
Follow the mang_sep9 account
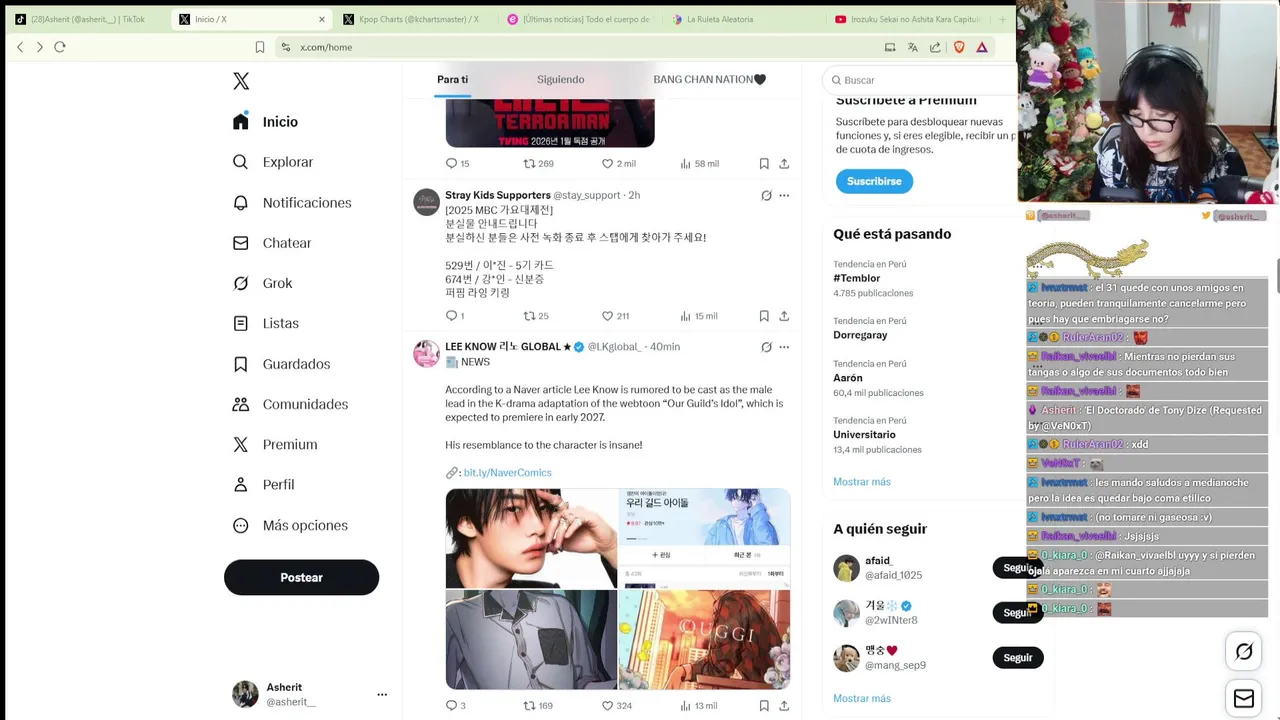(x=1018, y=657)
